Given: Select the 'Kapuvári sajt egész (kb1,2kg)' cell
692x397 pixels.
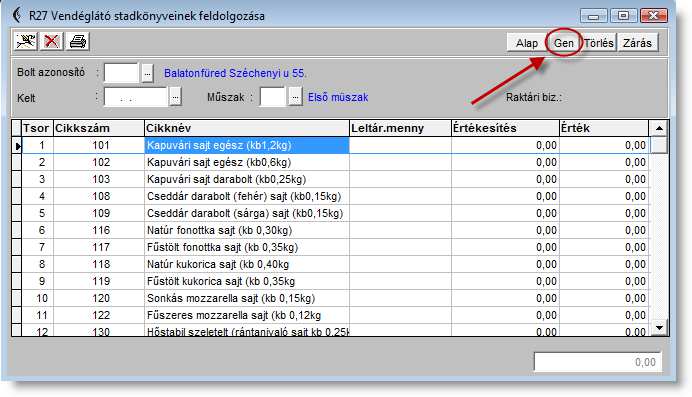Looking at the screenshot, I should coord(247,145).
